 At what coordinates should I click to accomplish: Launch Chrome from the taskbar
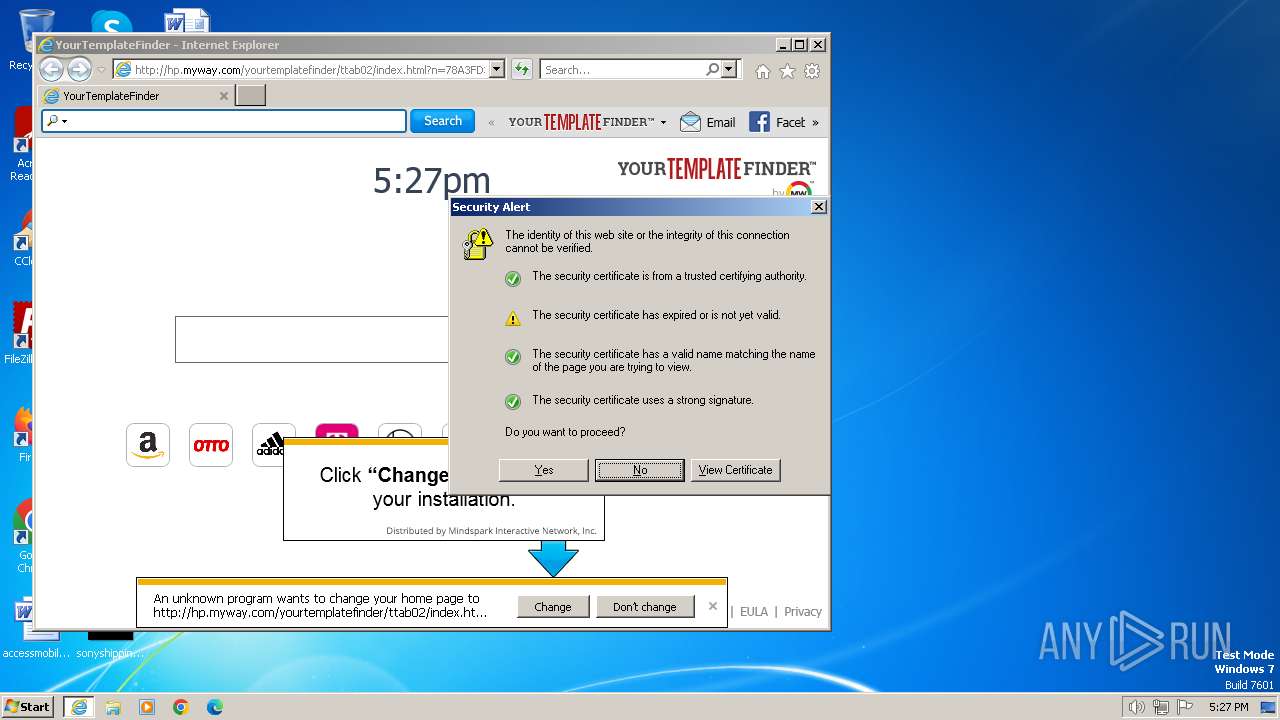[x=181, y=707]
